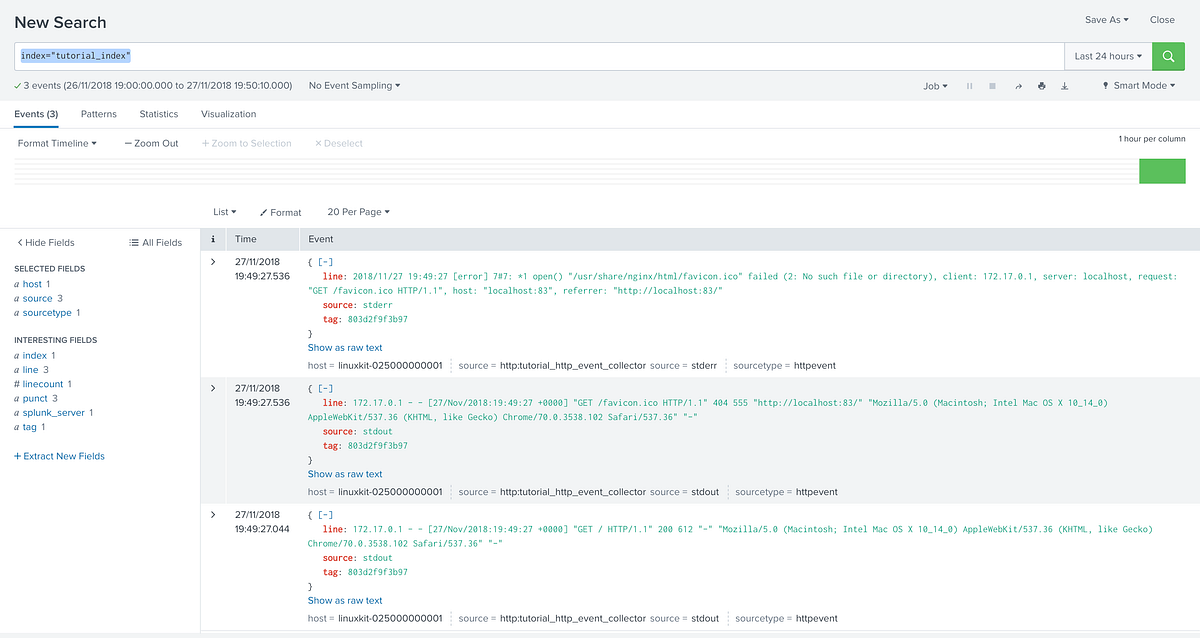
Task: Open the 20 Per Page dropdown
Action: [x=358, y=212]
